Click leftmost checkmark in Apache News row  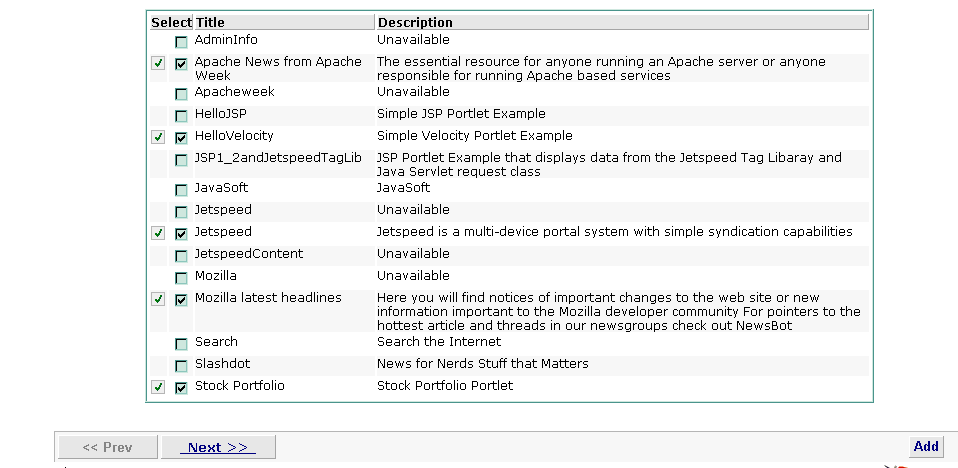(x=158, y=63)
